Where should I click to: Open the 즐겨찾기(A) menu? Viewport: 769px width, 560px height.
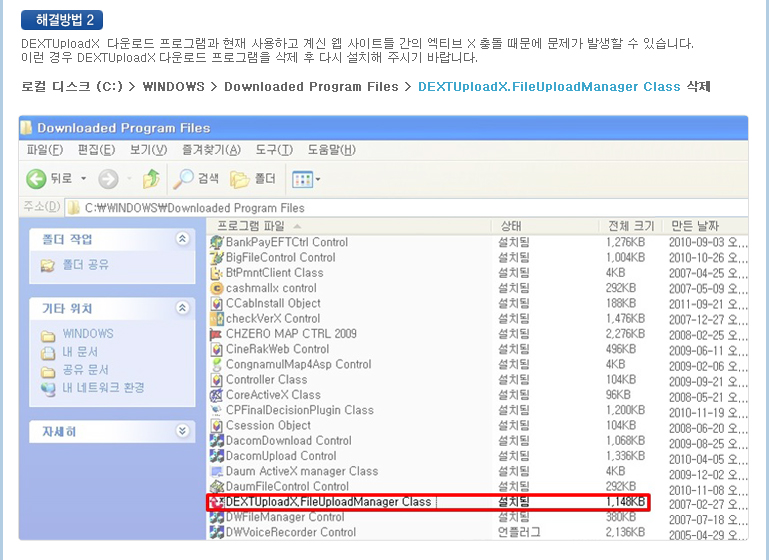click(x=211, y=150)
